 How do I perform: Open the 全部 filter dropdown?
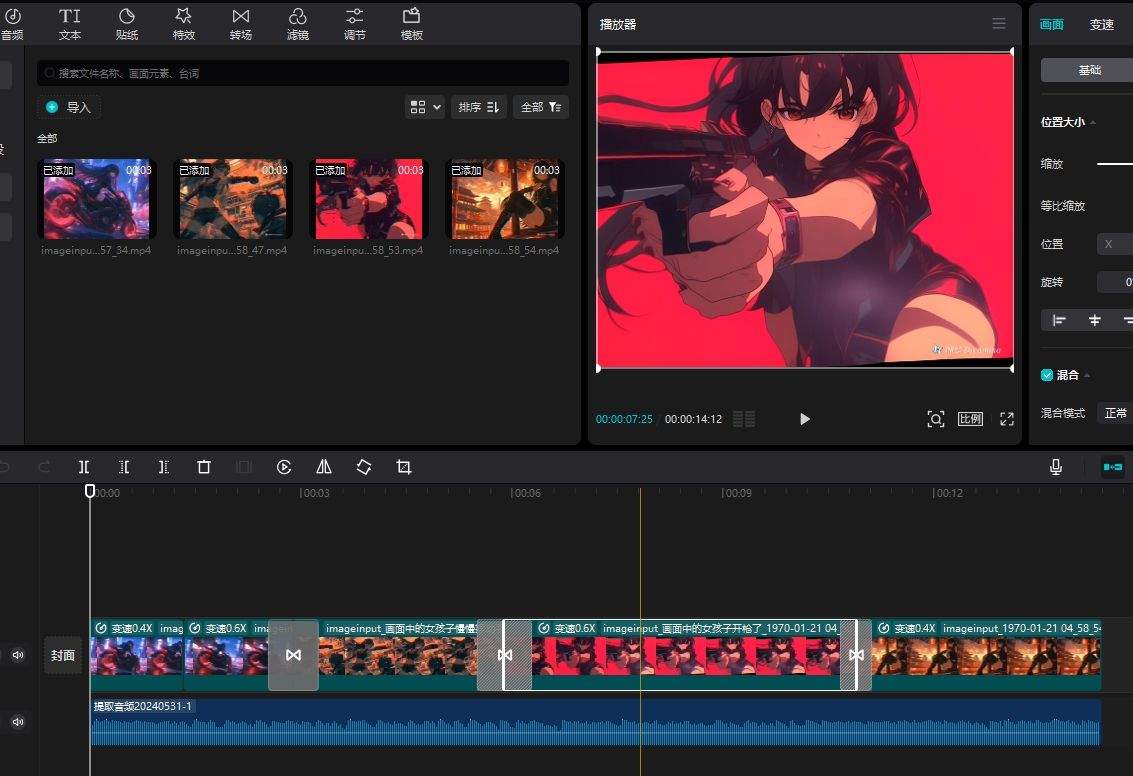pyautogui.click(x=541, y=107)
